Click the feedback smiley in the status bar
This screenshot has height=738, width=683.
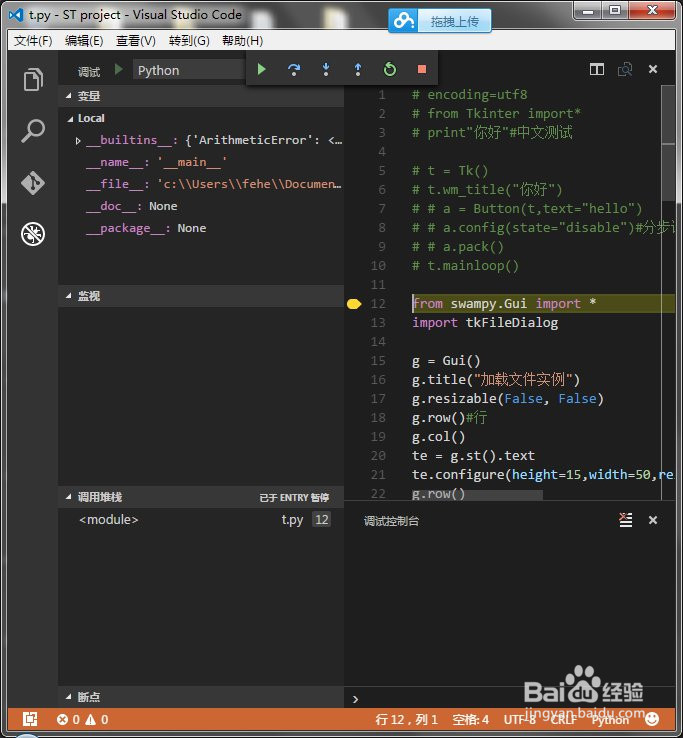point(652,719)
